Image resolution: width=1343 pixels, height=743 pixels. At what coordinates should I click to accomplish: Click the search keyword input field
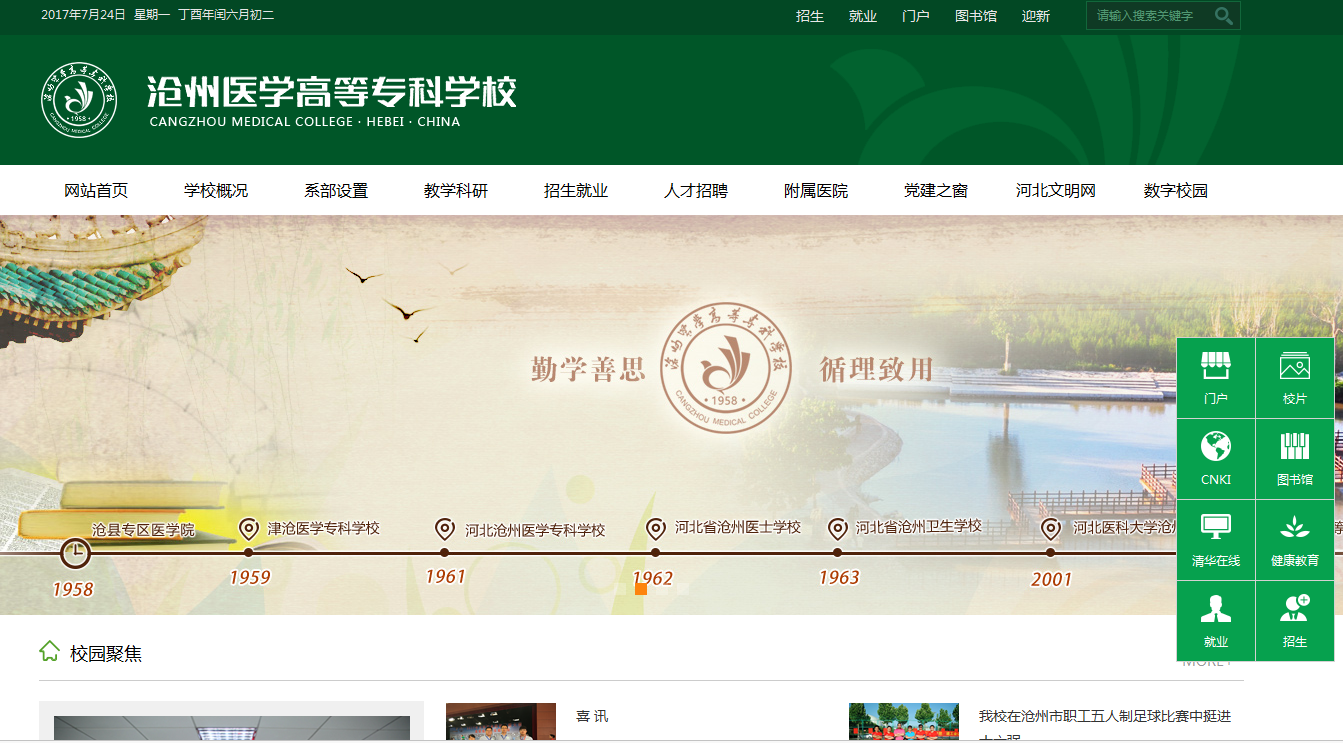[x=1148, y=16]
